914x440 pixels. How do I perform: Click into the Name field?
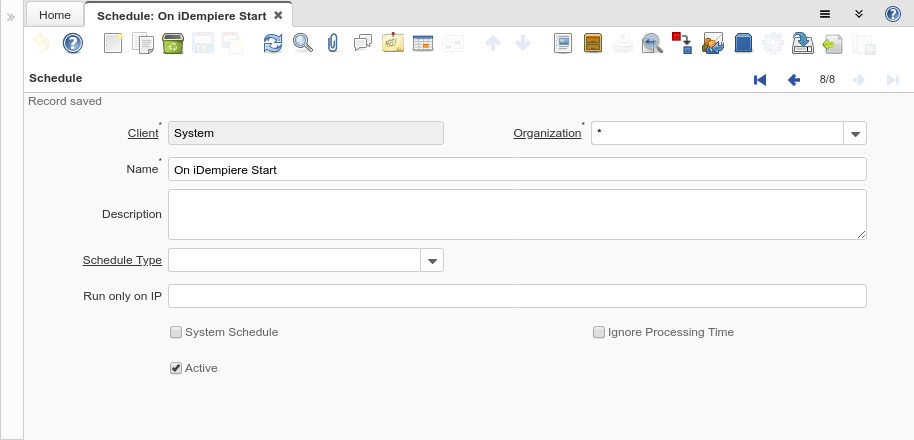click(x=517, y=169)
